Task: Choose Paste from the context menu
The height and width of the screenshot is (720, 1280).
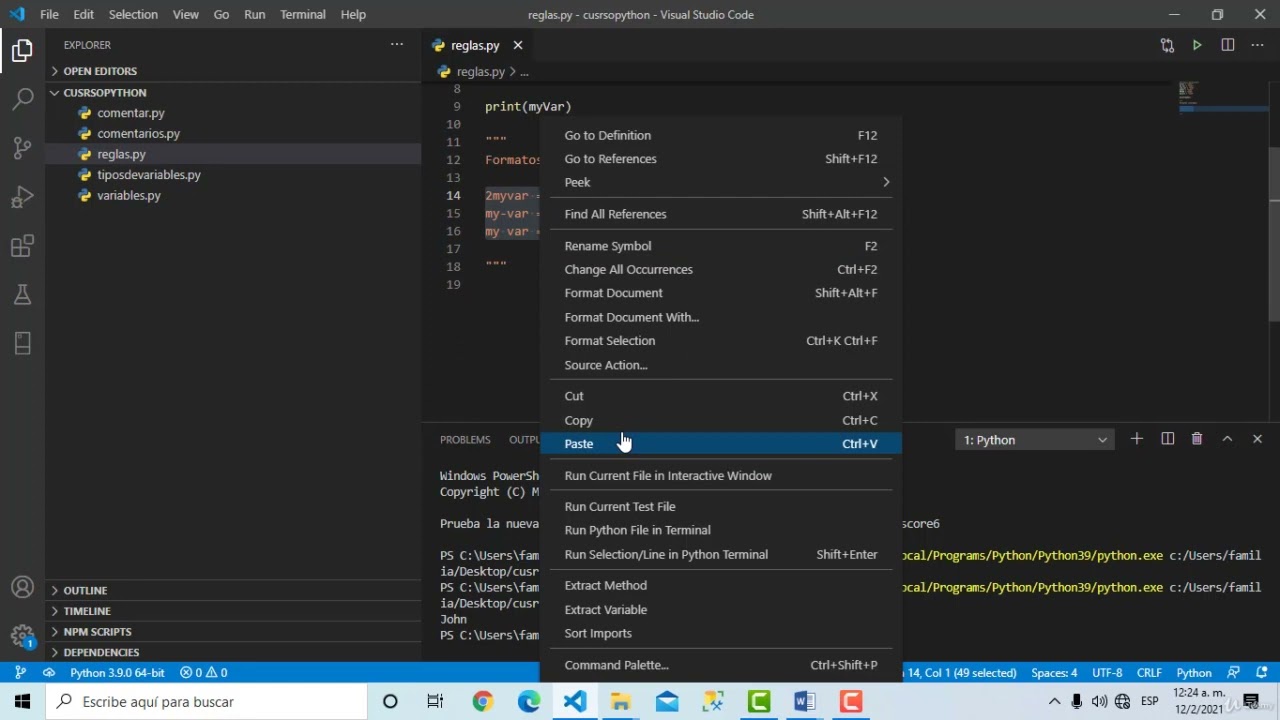Action: click(720, 444)
